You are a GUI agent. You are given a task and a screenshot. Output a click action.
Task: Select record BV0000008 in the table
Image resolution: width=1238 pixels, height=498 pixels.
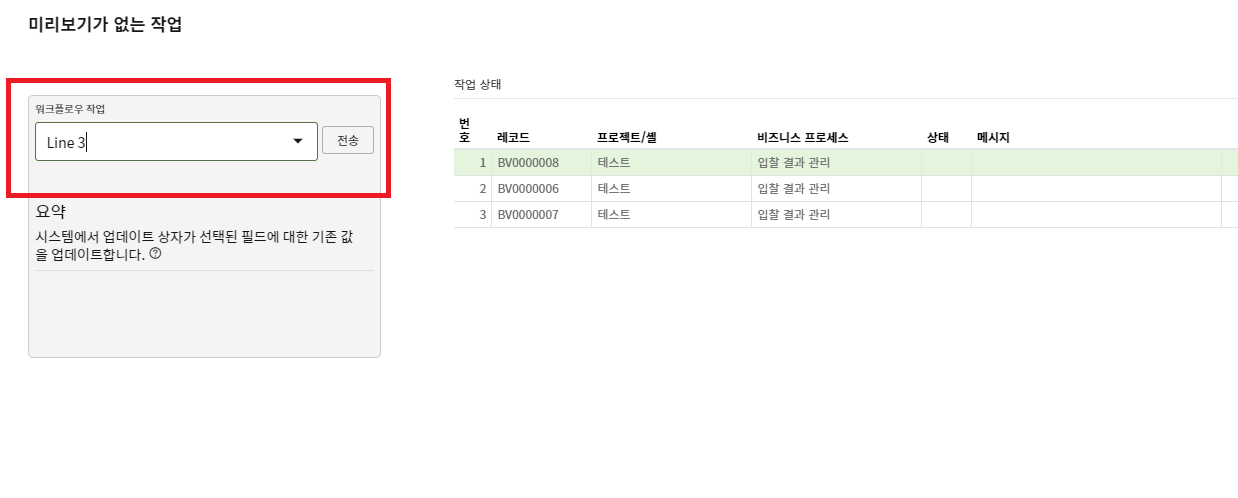528,162
